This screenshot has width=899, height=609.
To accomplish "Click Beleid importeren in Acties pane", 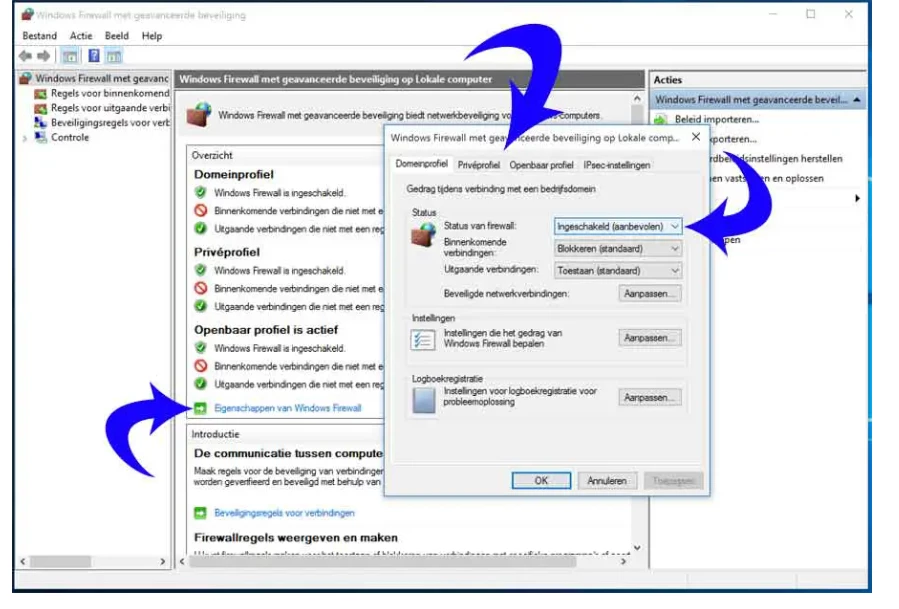I will (717, 119).
